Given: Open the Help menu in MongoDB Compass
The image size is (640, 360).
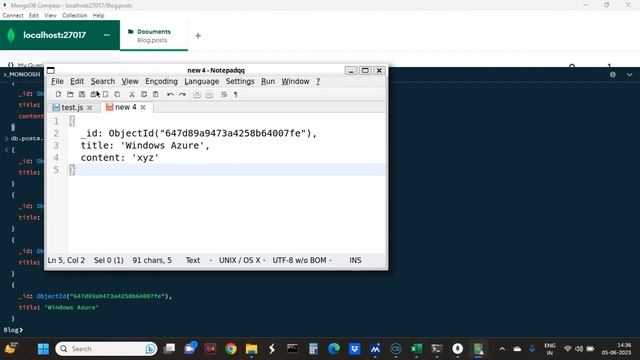Looking at the screenshot, I should tap(98, 16).
